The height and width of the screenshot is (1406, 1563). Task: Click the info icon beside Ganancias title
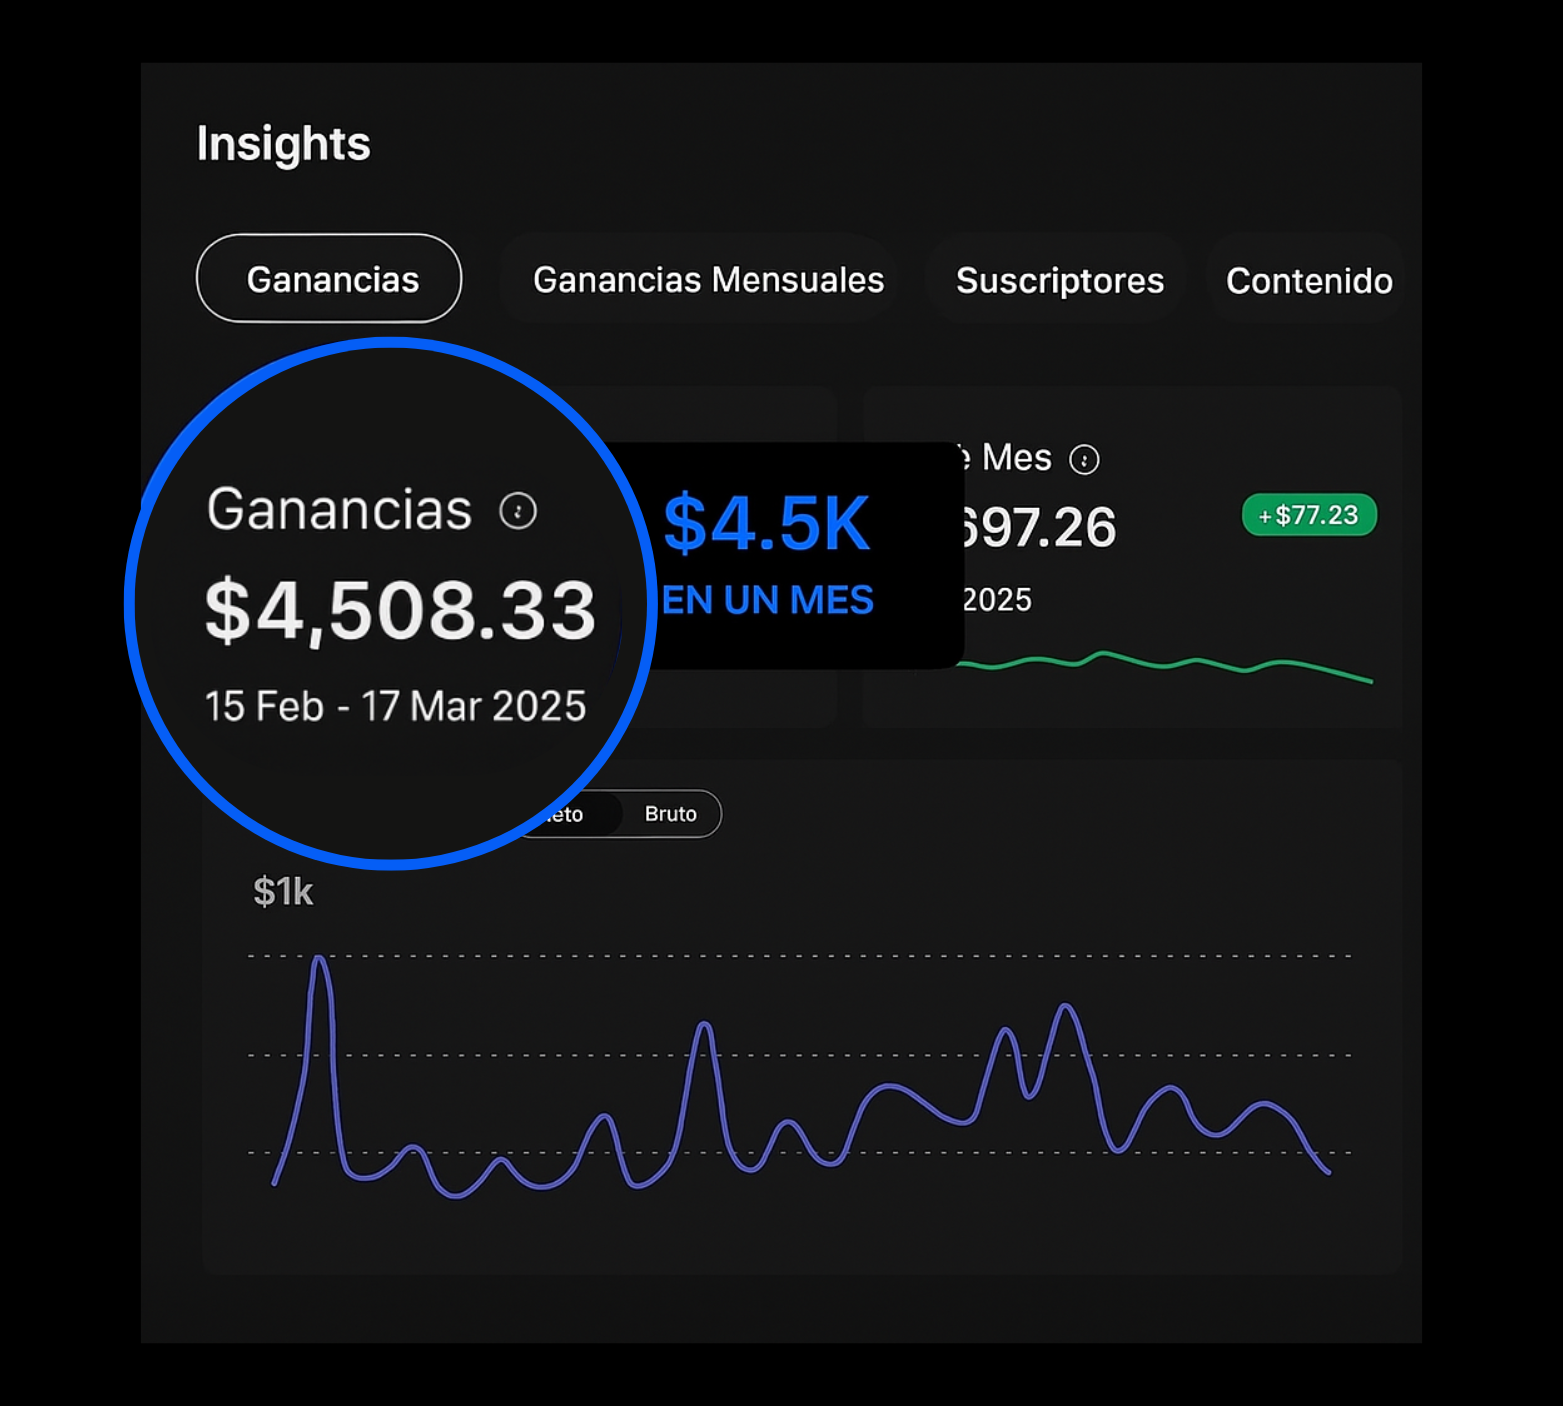pos(518,511)
